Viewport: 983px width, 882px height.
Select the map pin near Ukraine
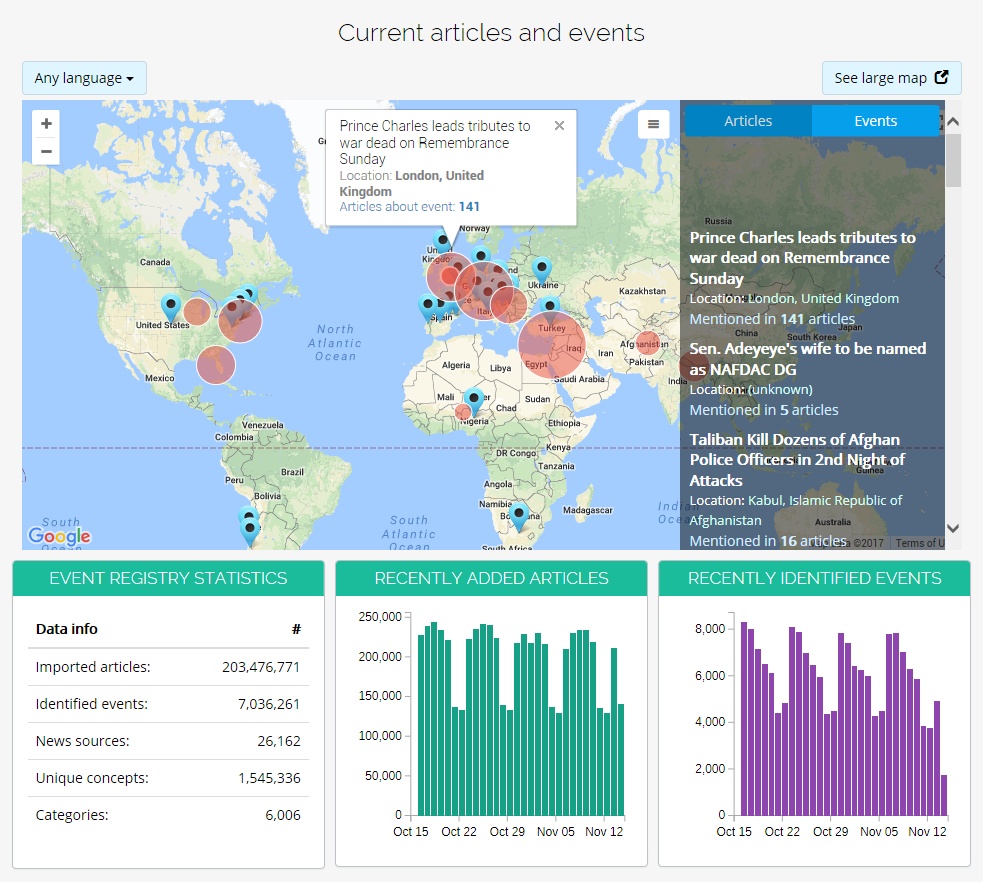pos(541,268)
